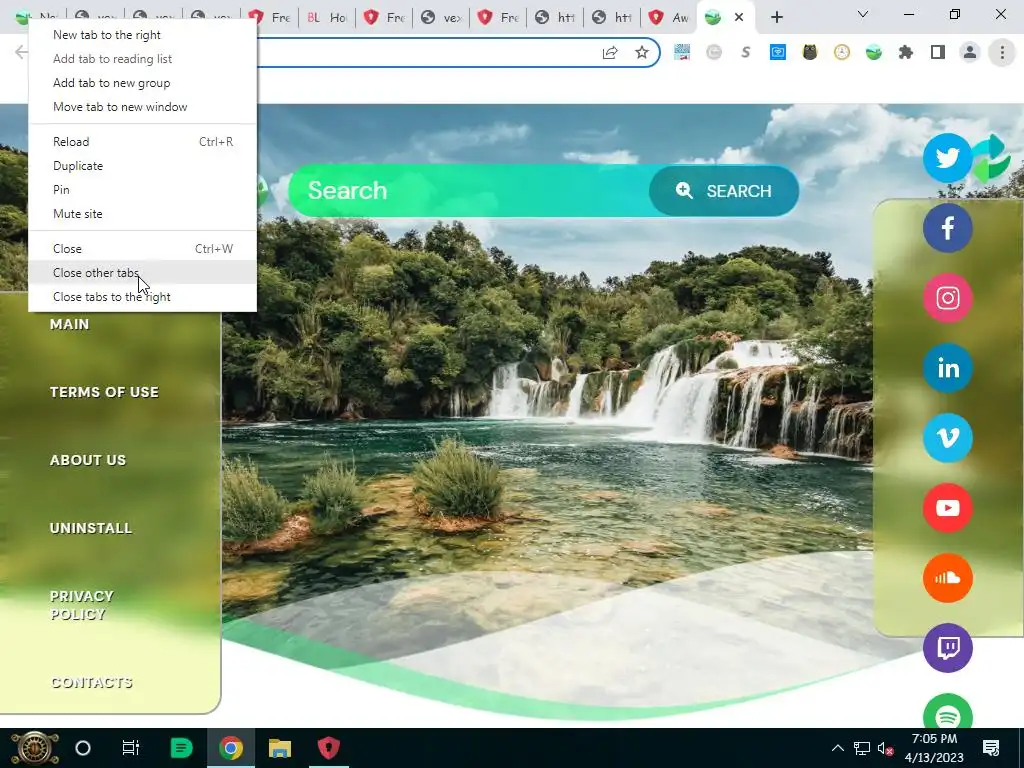Open the Extensions puzzle icon
This screenshot has width=1024, height=768.
click(x=906, y=52)
